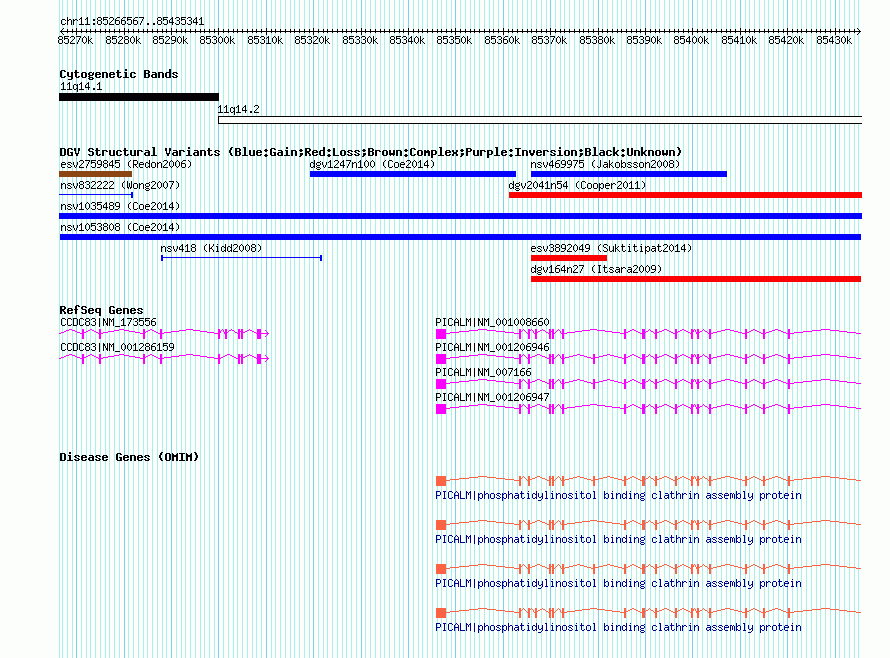
Task: Open the Disease Genes (OMIM) track heading
Action: tap(129, 456)
